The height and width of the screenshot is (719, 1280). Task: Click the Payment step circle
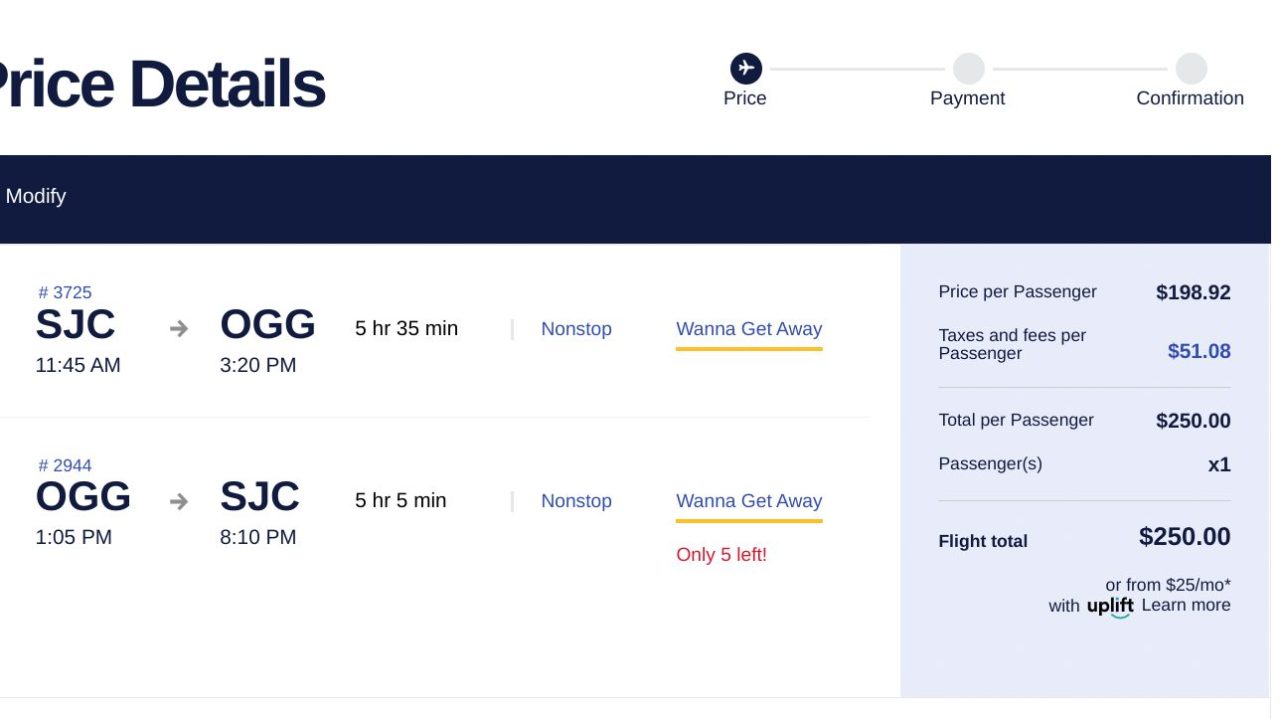968,68
